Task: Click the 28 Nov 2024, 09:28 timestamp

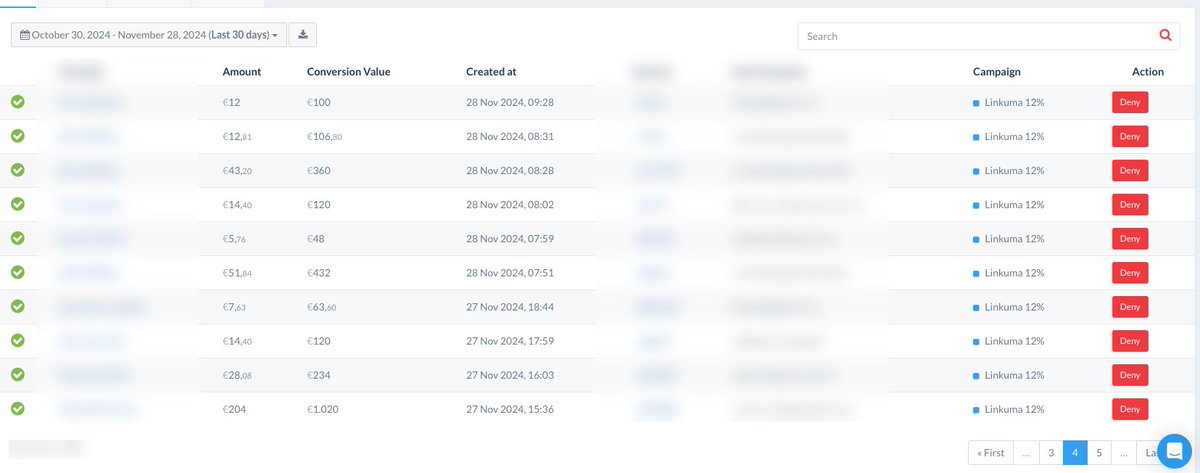Action: pos(510,102)
